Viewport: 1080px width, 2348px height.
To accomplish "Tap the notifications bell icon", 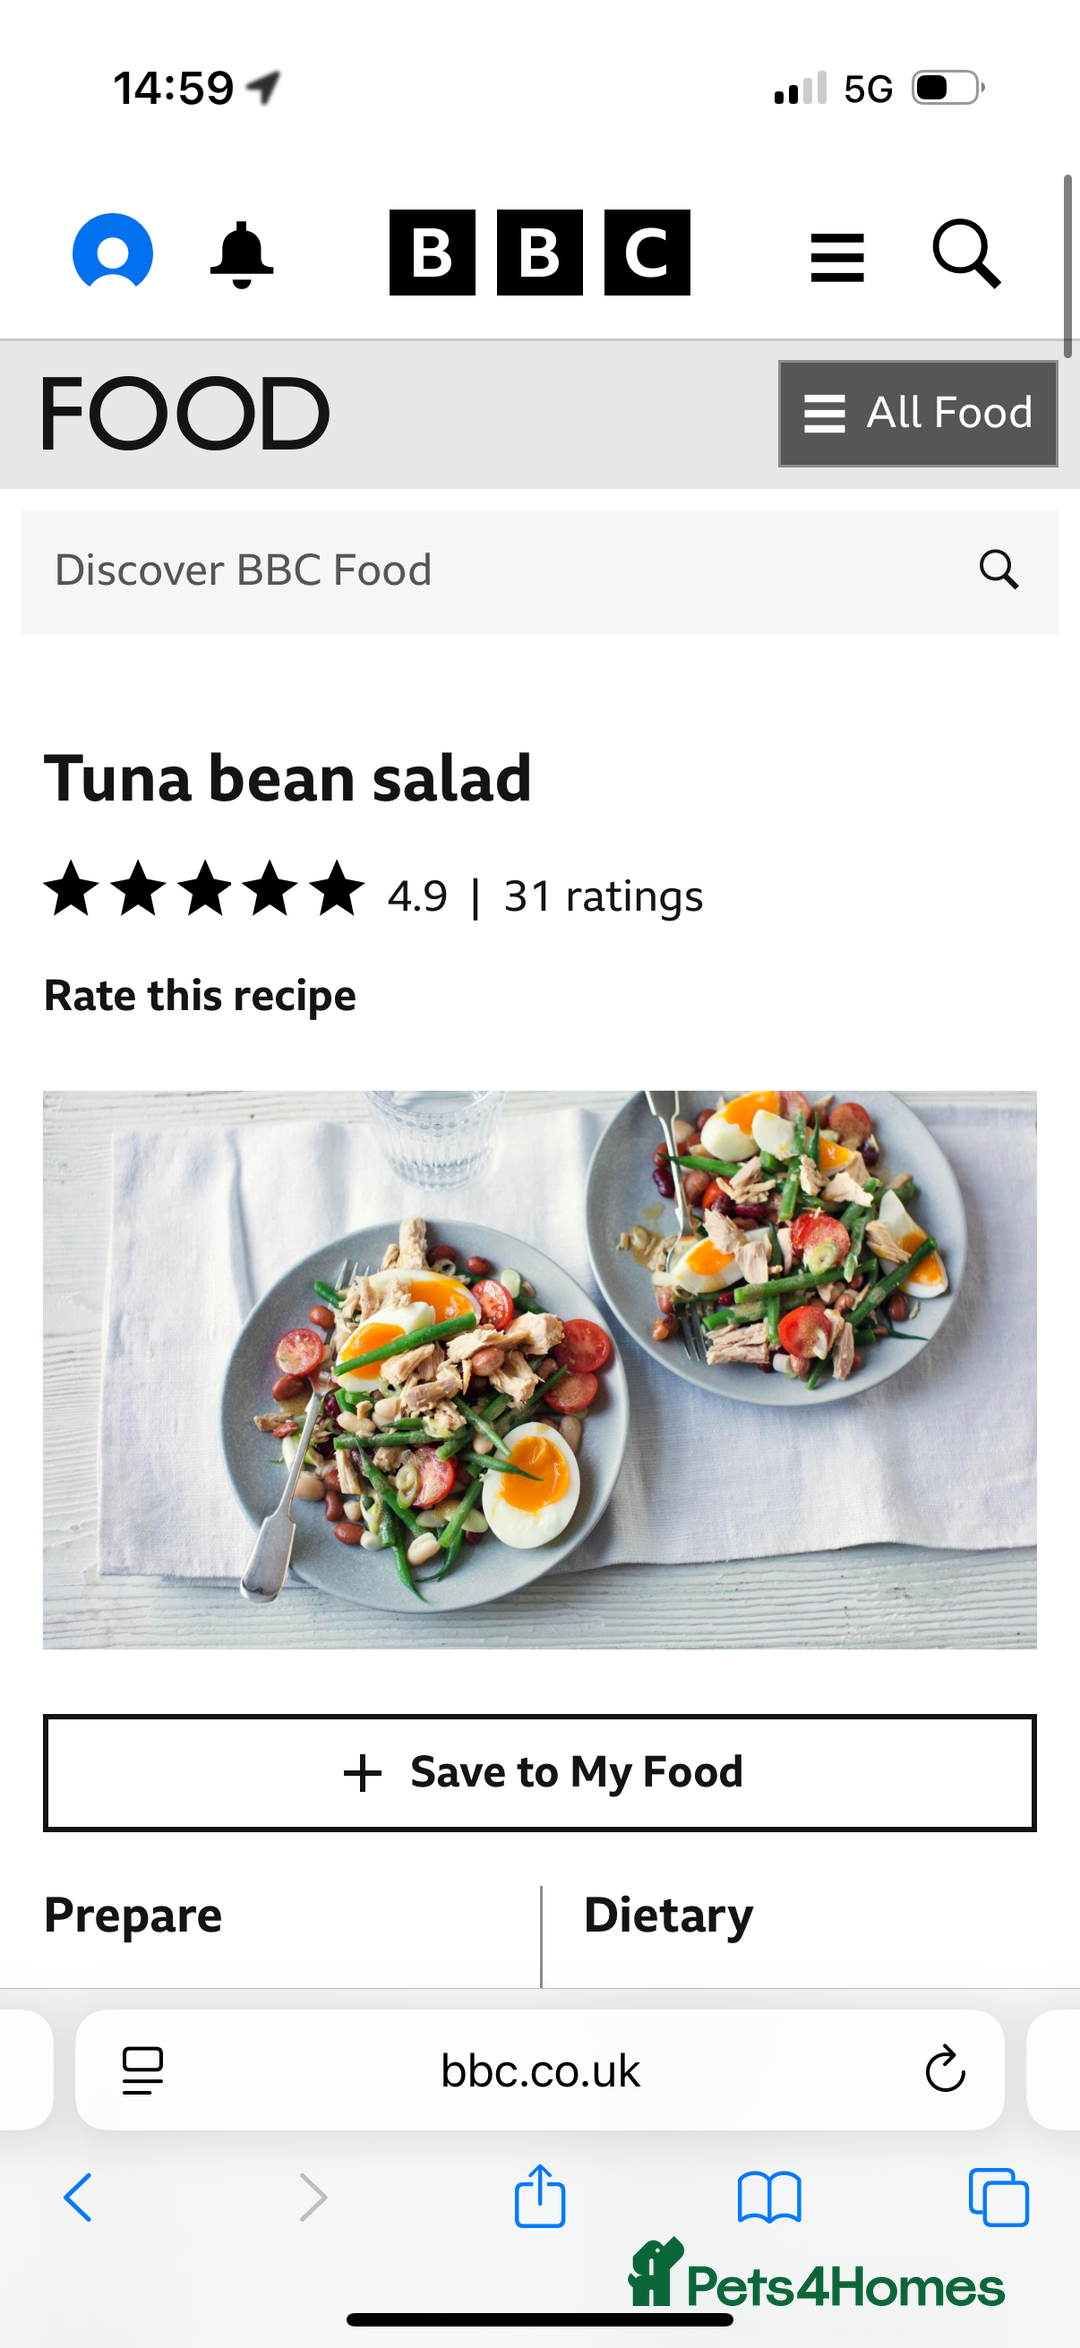I will (241, 254).
